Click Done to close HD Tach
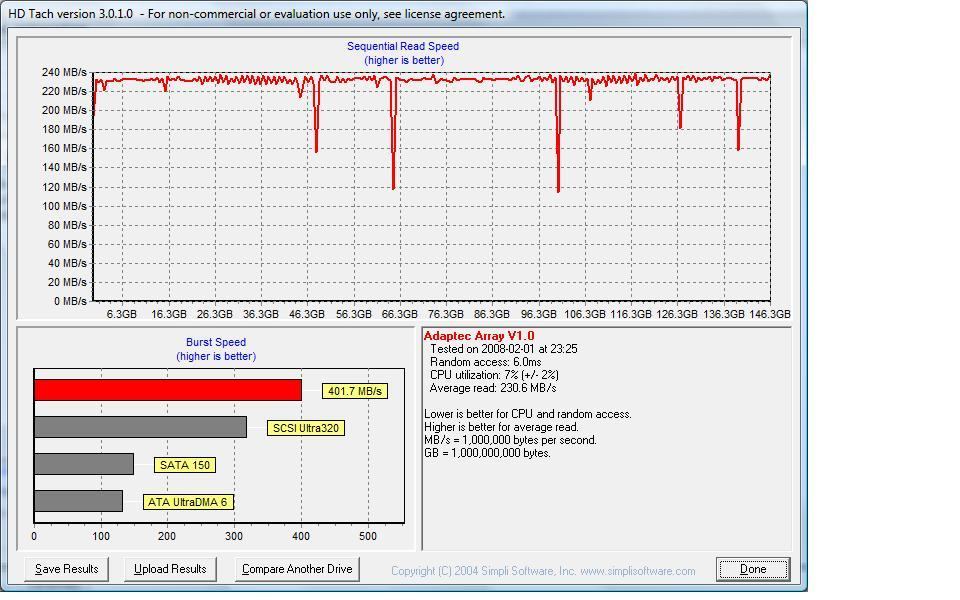Screen dimensions: 960x600 pos(752,569)
